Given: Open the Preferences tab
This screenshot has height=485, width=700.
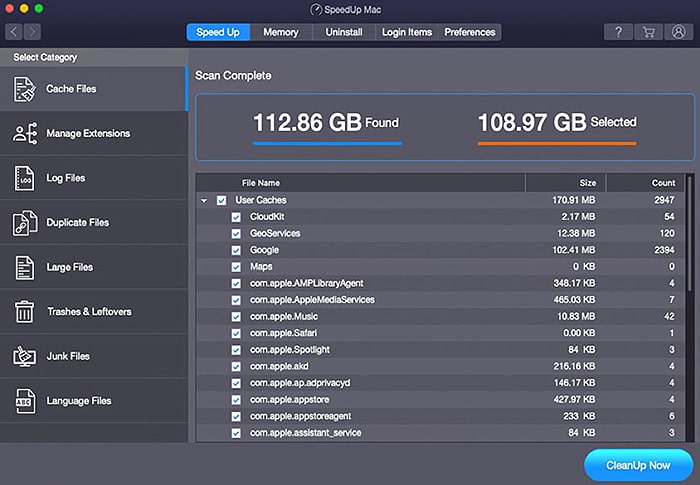Looking at the screenshot, I should [470, 32].
